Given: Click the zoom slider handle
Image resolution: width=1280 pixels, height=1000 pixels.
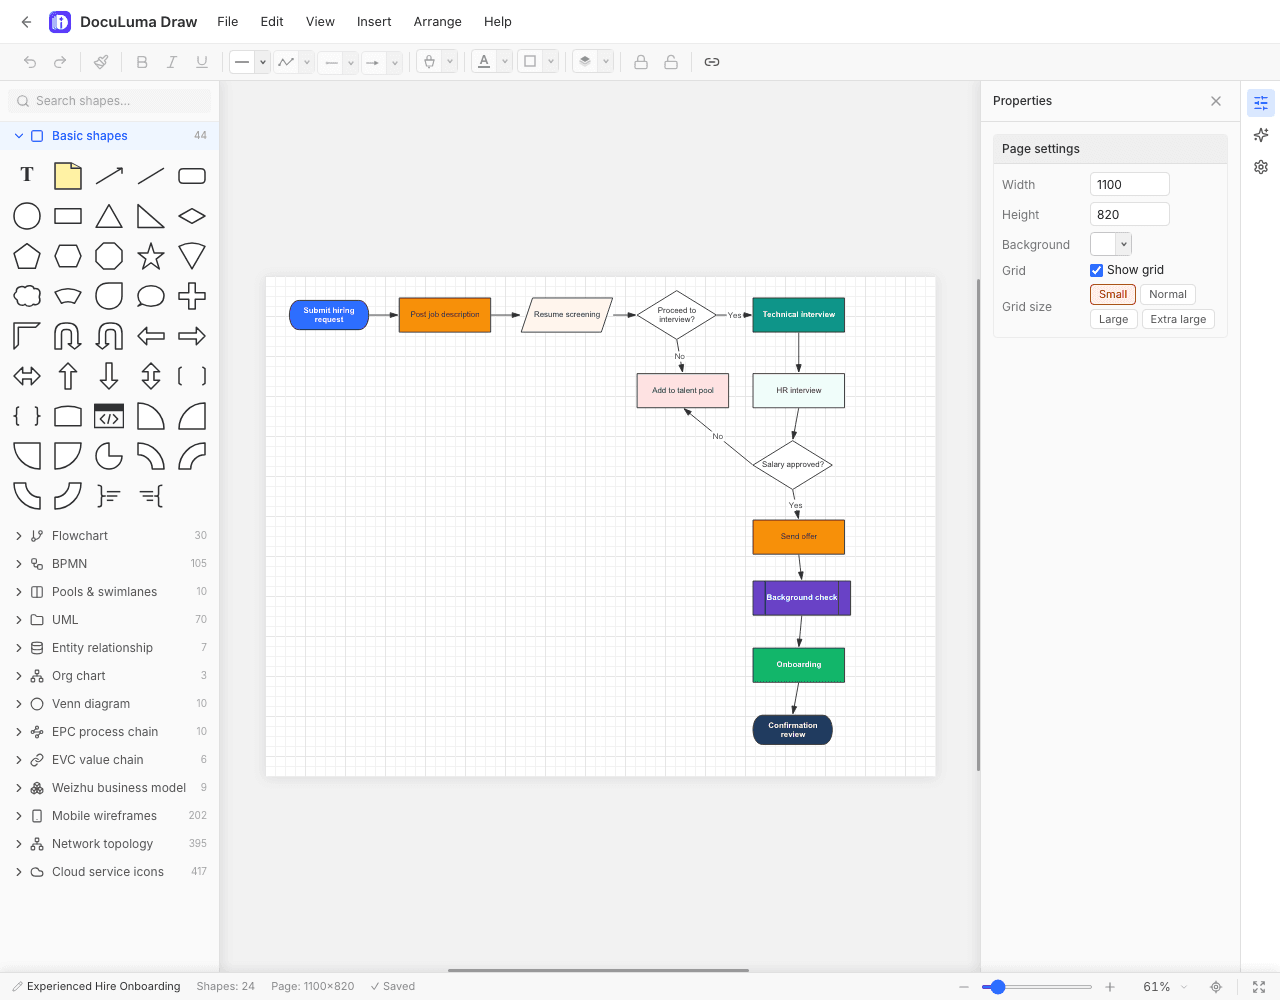Looking at the screenshot, I should pos(997,987).
